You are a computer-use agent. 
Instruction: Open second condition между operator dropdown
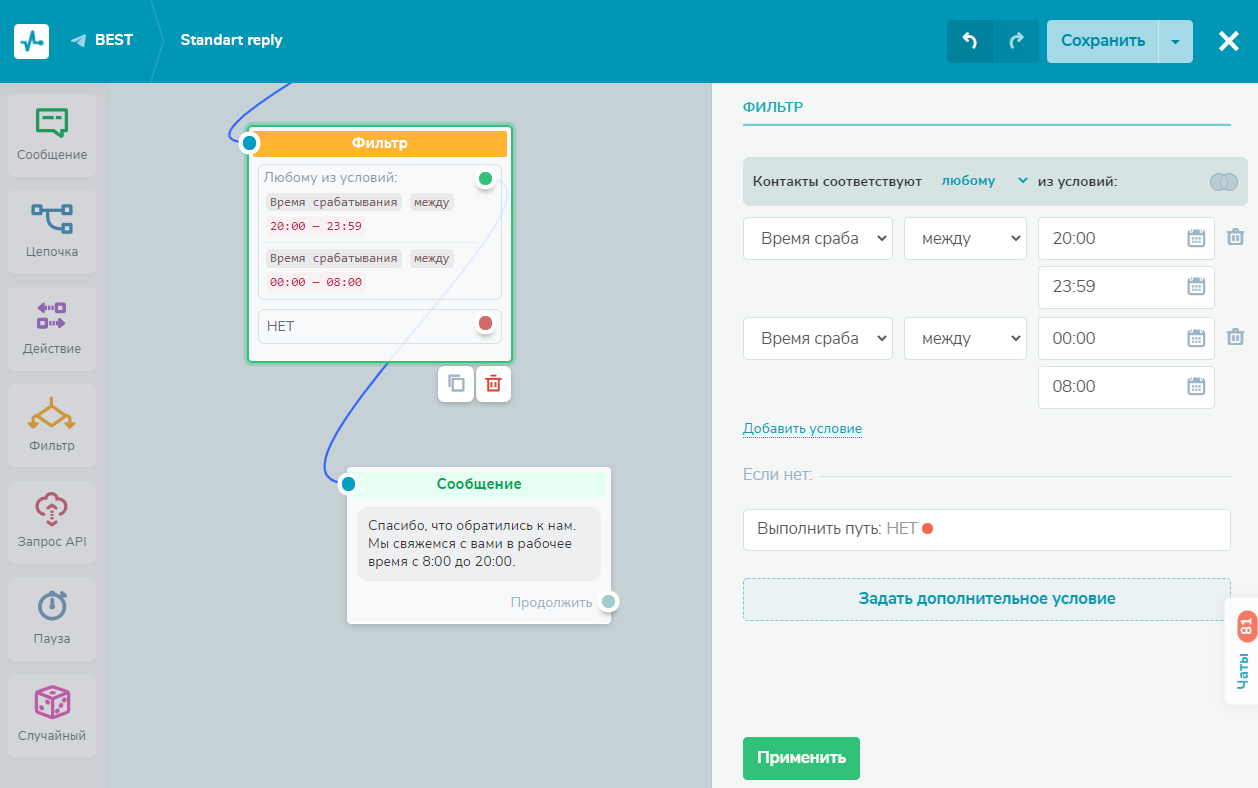tap(964, 339)
